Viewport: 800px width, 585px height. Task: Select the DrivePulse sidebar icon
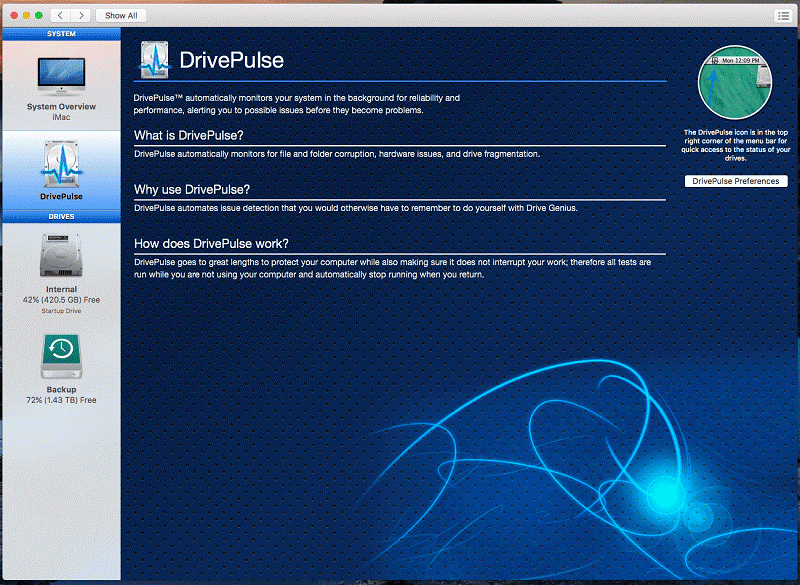pyautogui.click(x=61, y=164)
